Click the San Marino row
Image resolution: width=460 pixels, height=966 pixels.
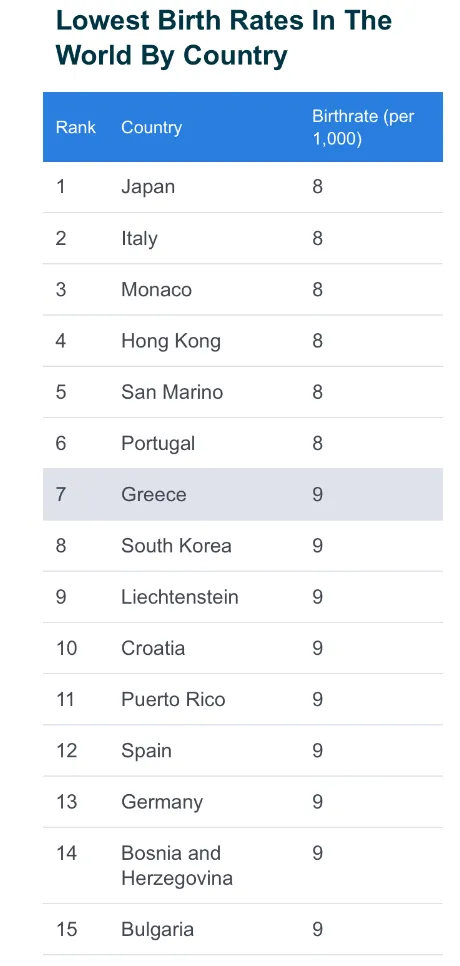[243, 392]
